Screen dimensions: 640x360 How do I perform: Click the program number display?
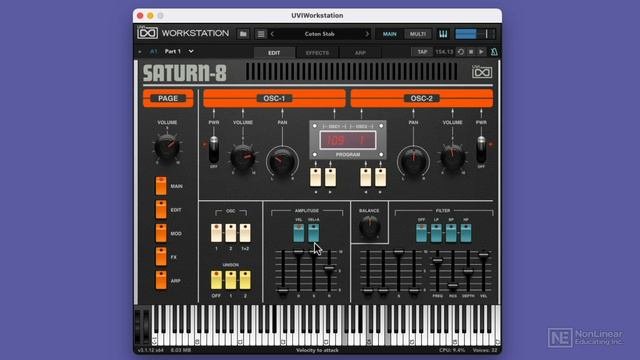(x=348, y=140)
